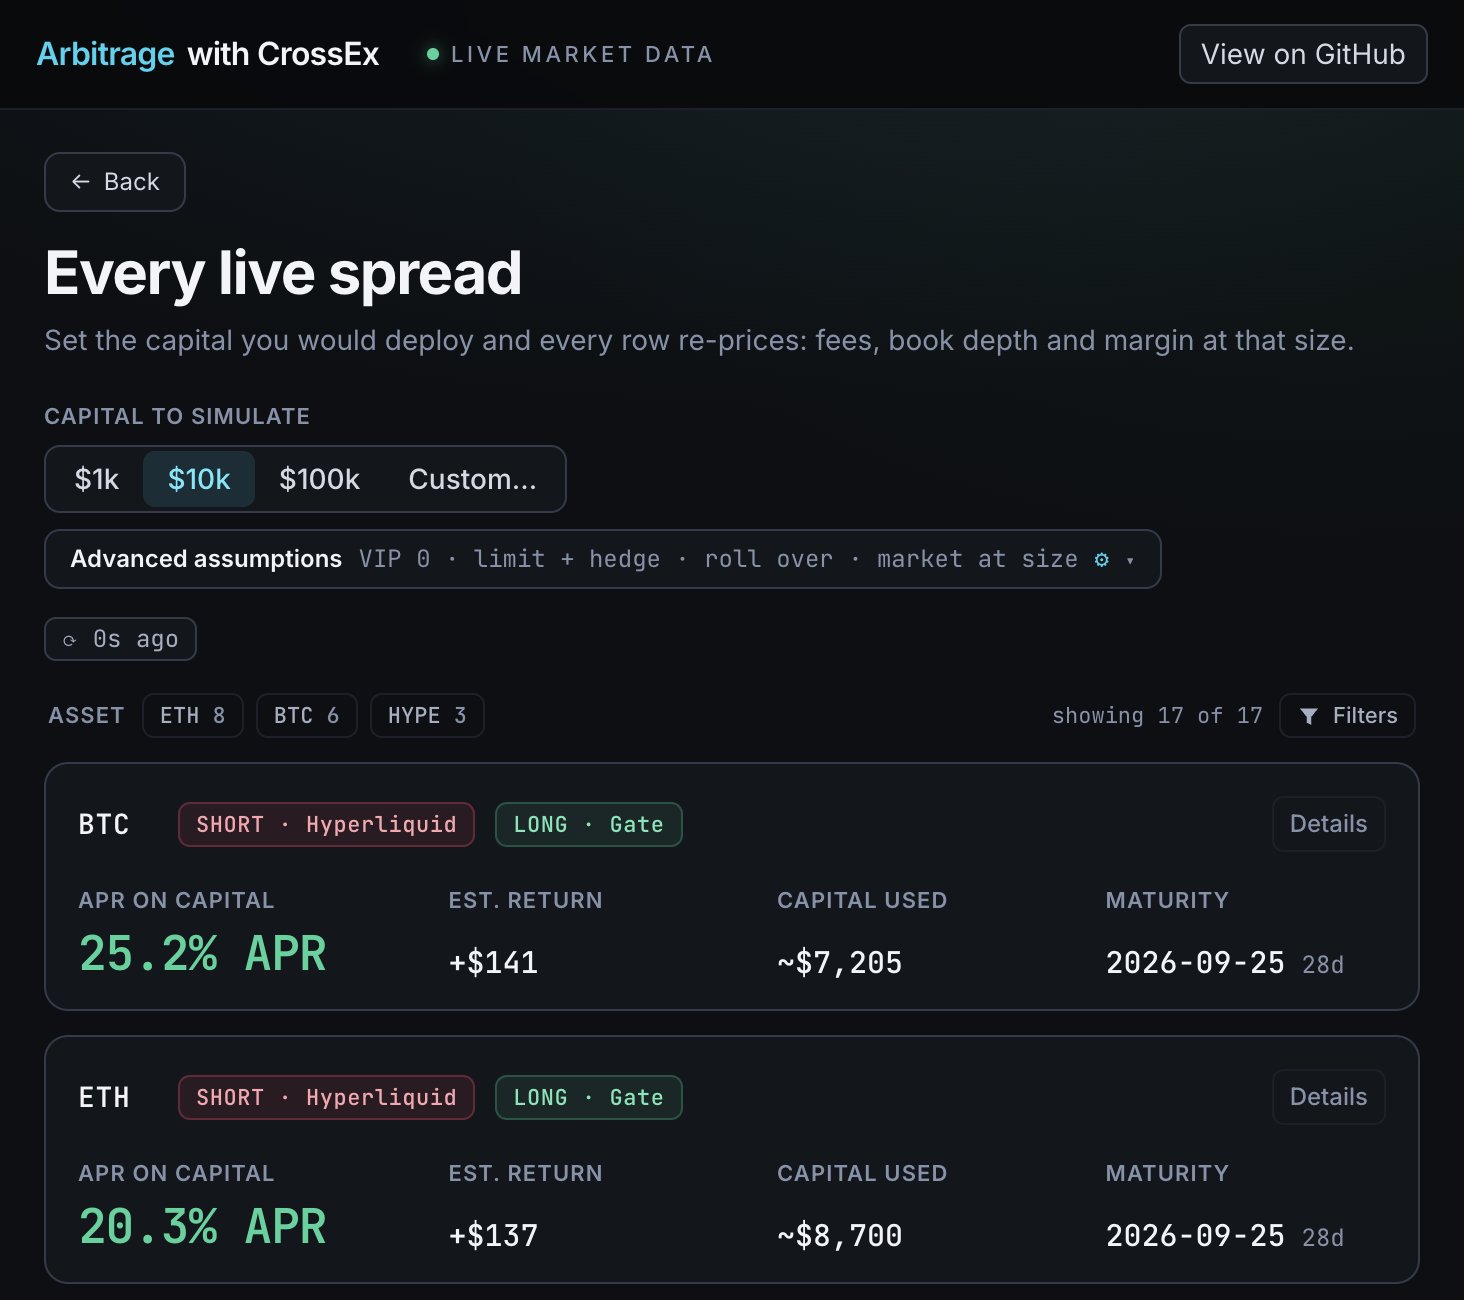This screenshot has width=1464, height=1300.
Task: Click the BTC card LONG · Gate tag
Action: coord(589,825)
